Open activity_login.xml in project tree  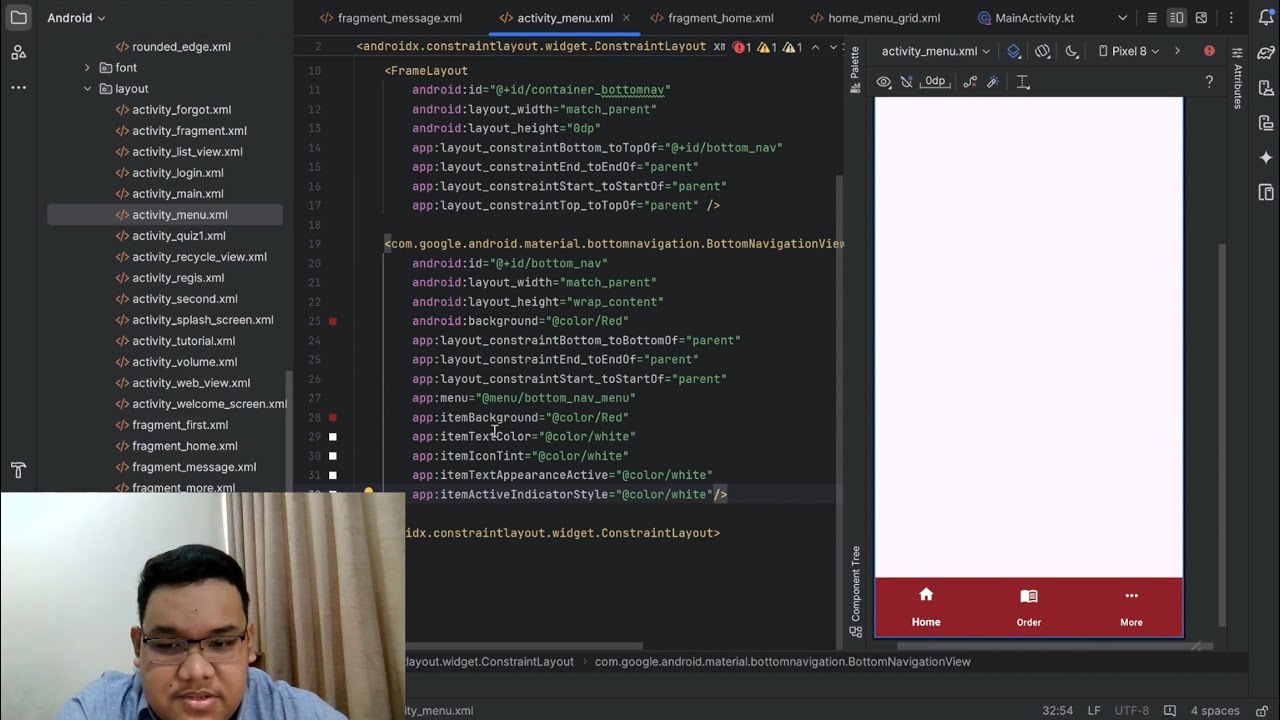point(177,173)
